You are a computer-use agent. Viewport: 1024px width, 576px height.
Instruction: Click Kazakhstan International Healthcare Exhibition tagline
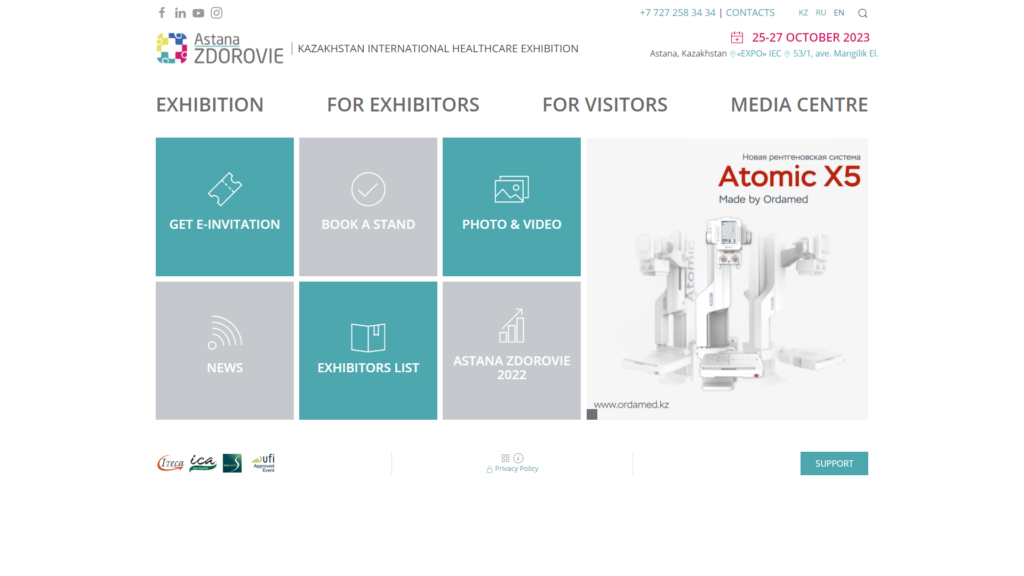point(438,48)
